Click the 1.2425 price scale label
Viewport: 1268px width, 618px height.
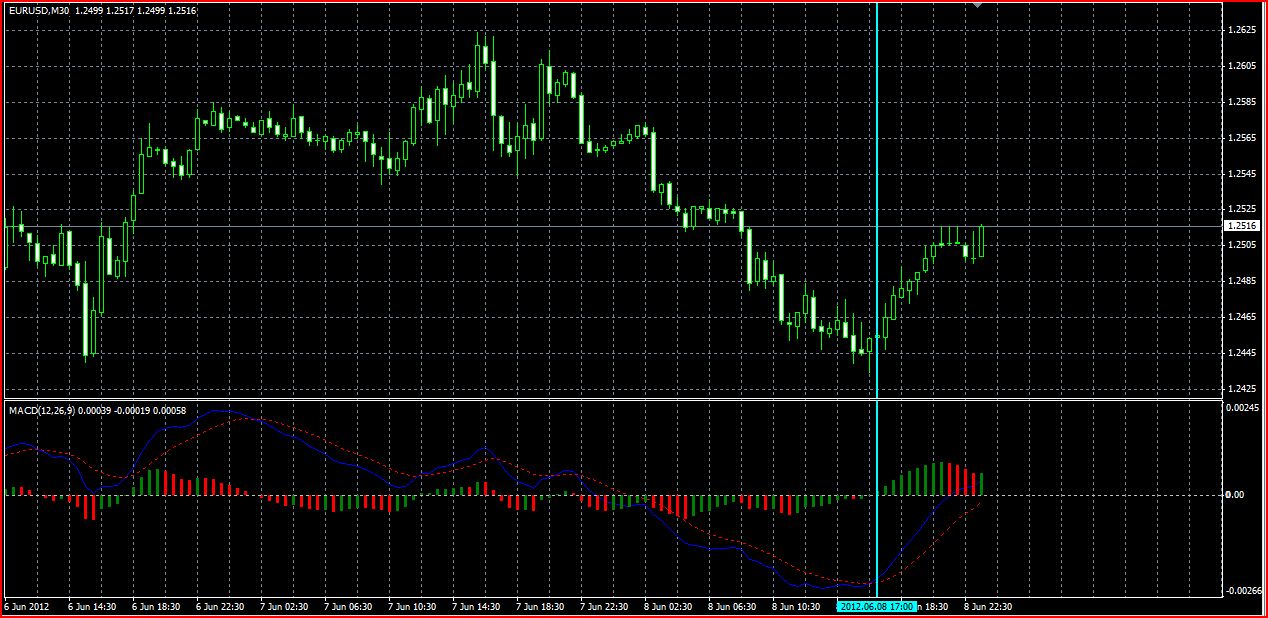1242,388
